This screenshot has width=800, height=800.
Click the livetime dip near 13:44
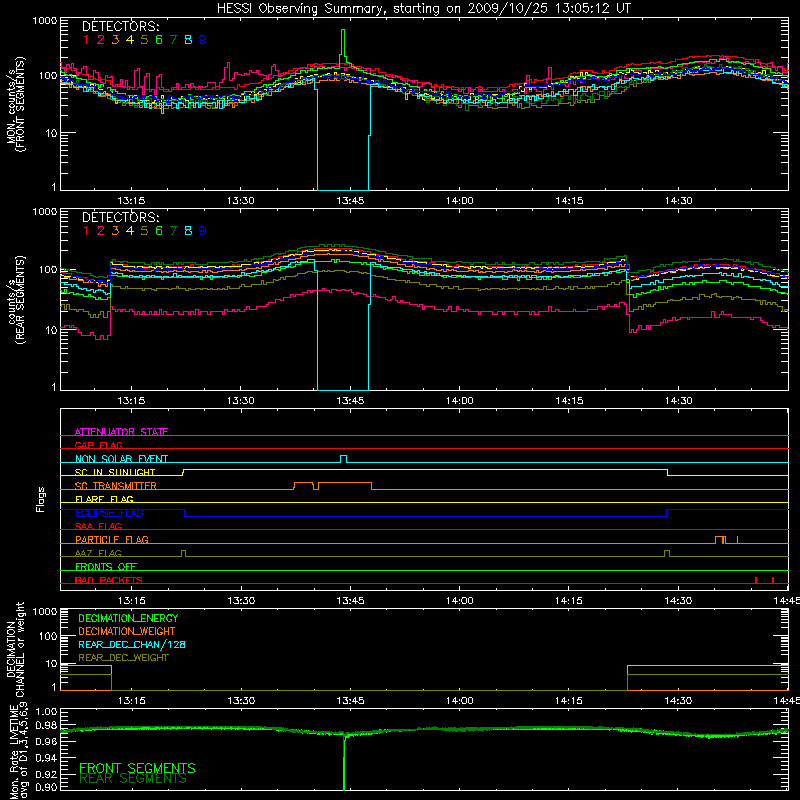[x=344, y=763]
